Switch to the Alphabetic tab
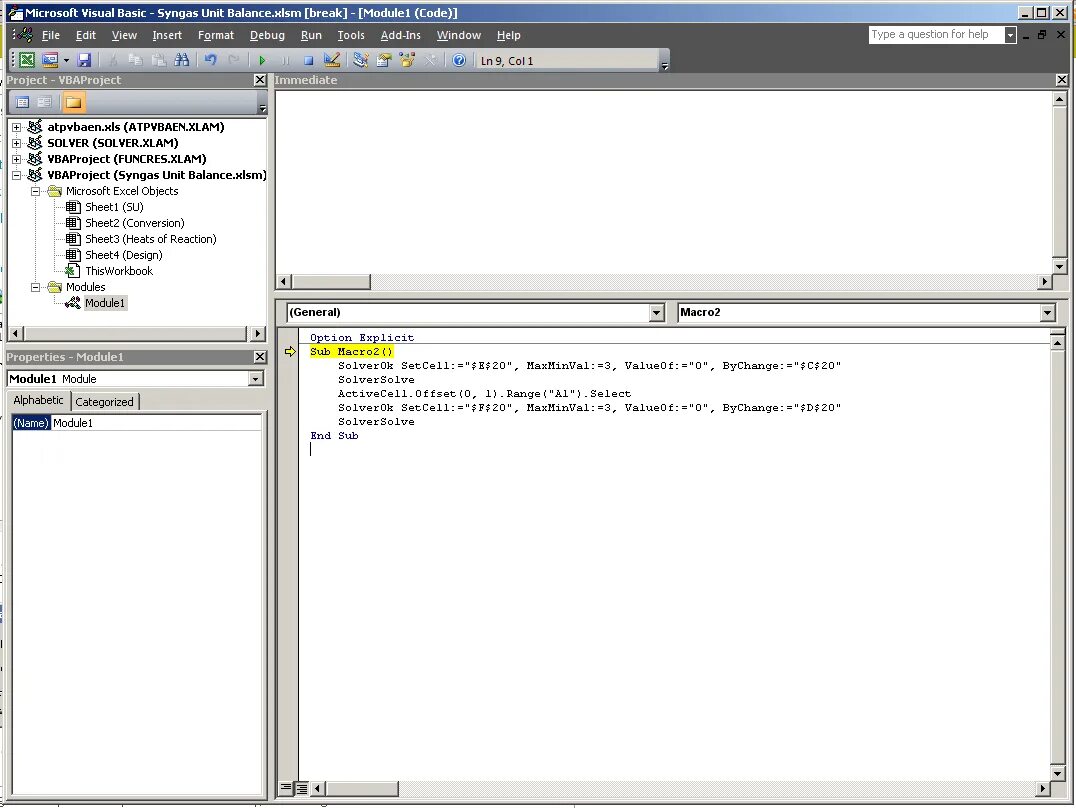1076x808 pixels. [38, 400]
